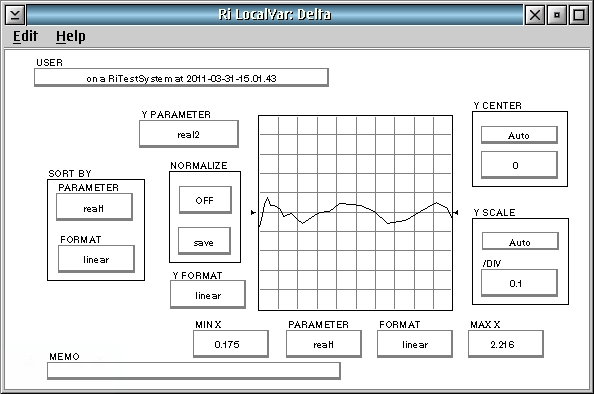Toggle Y CENTER Auto button
The image size is (594, 394).
pos(519,135)
